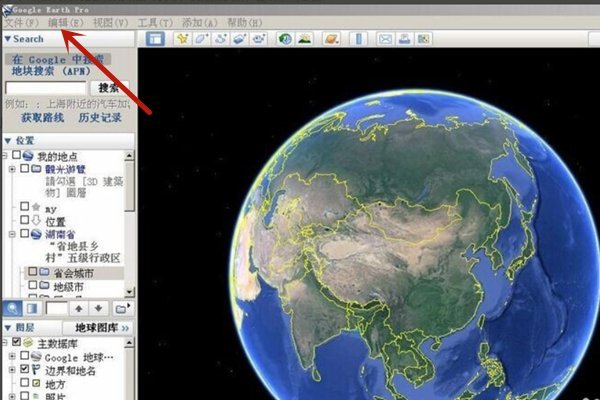Open the 工具(T) menu

click(x=155, y=23)
